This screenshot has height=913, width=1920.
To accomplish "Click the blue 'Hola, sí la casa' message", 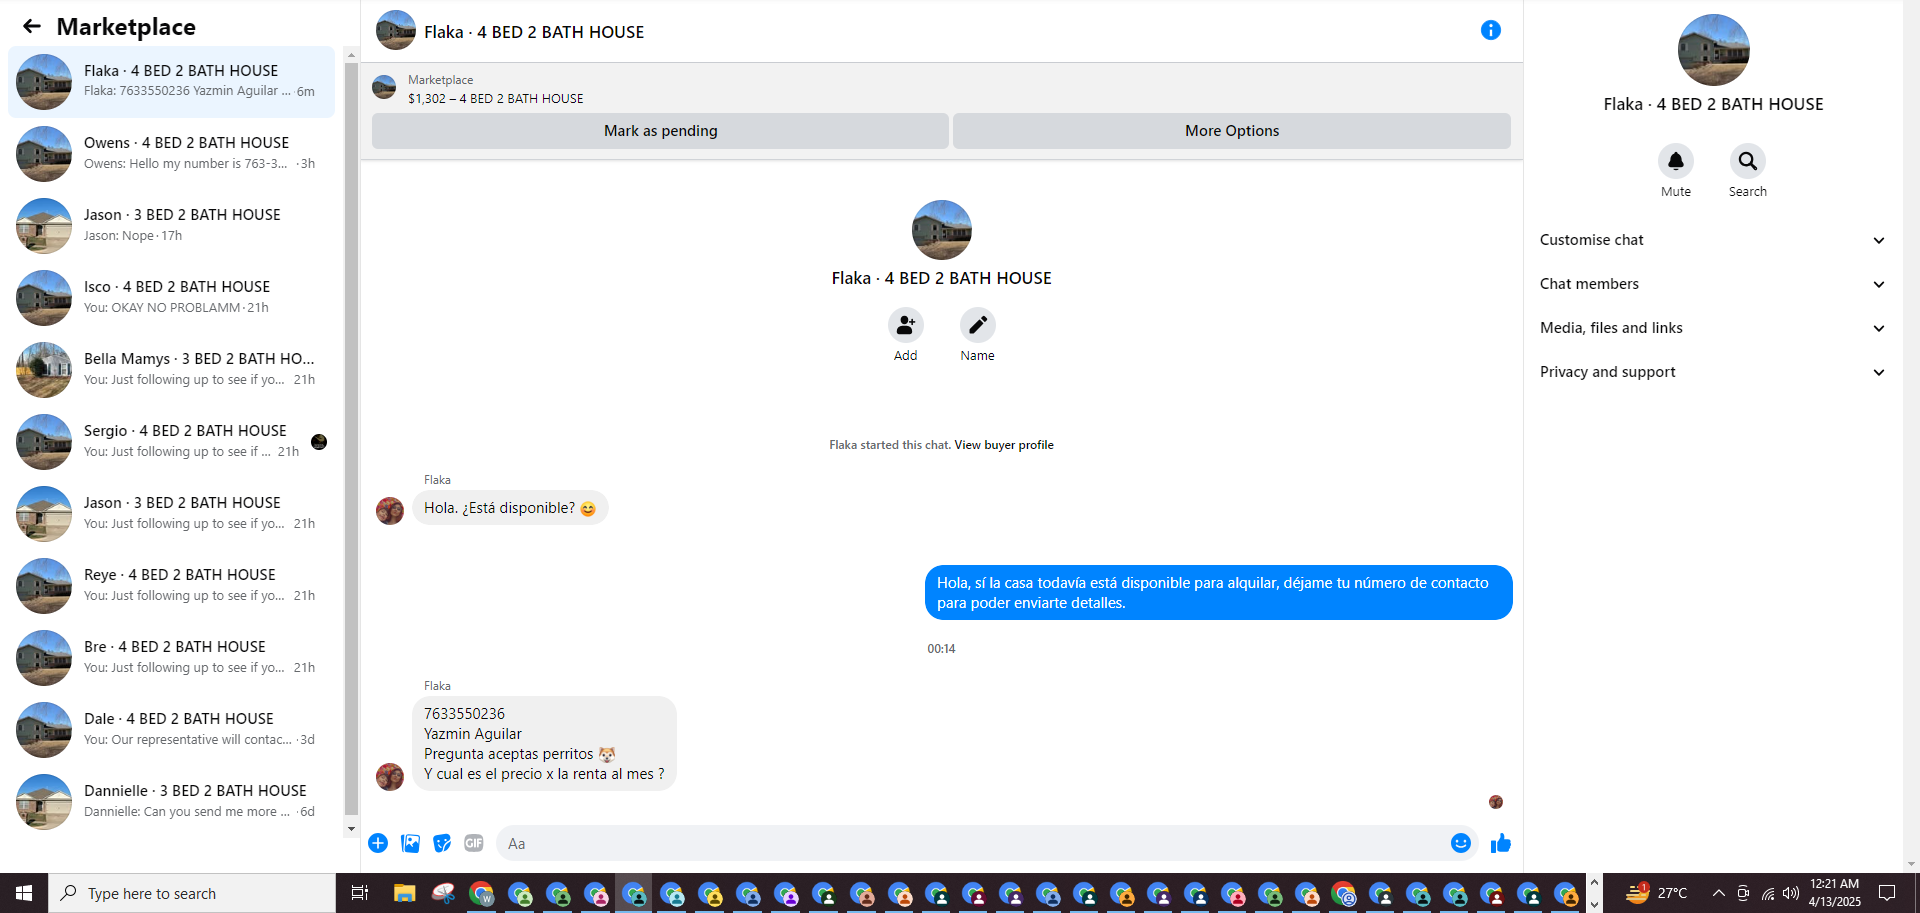I will 1218,593.
